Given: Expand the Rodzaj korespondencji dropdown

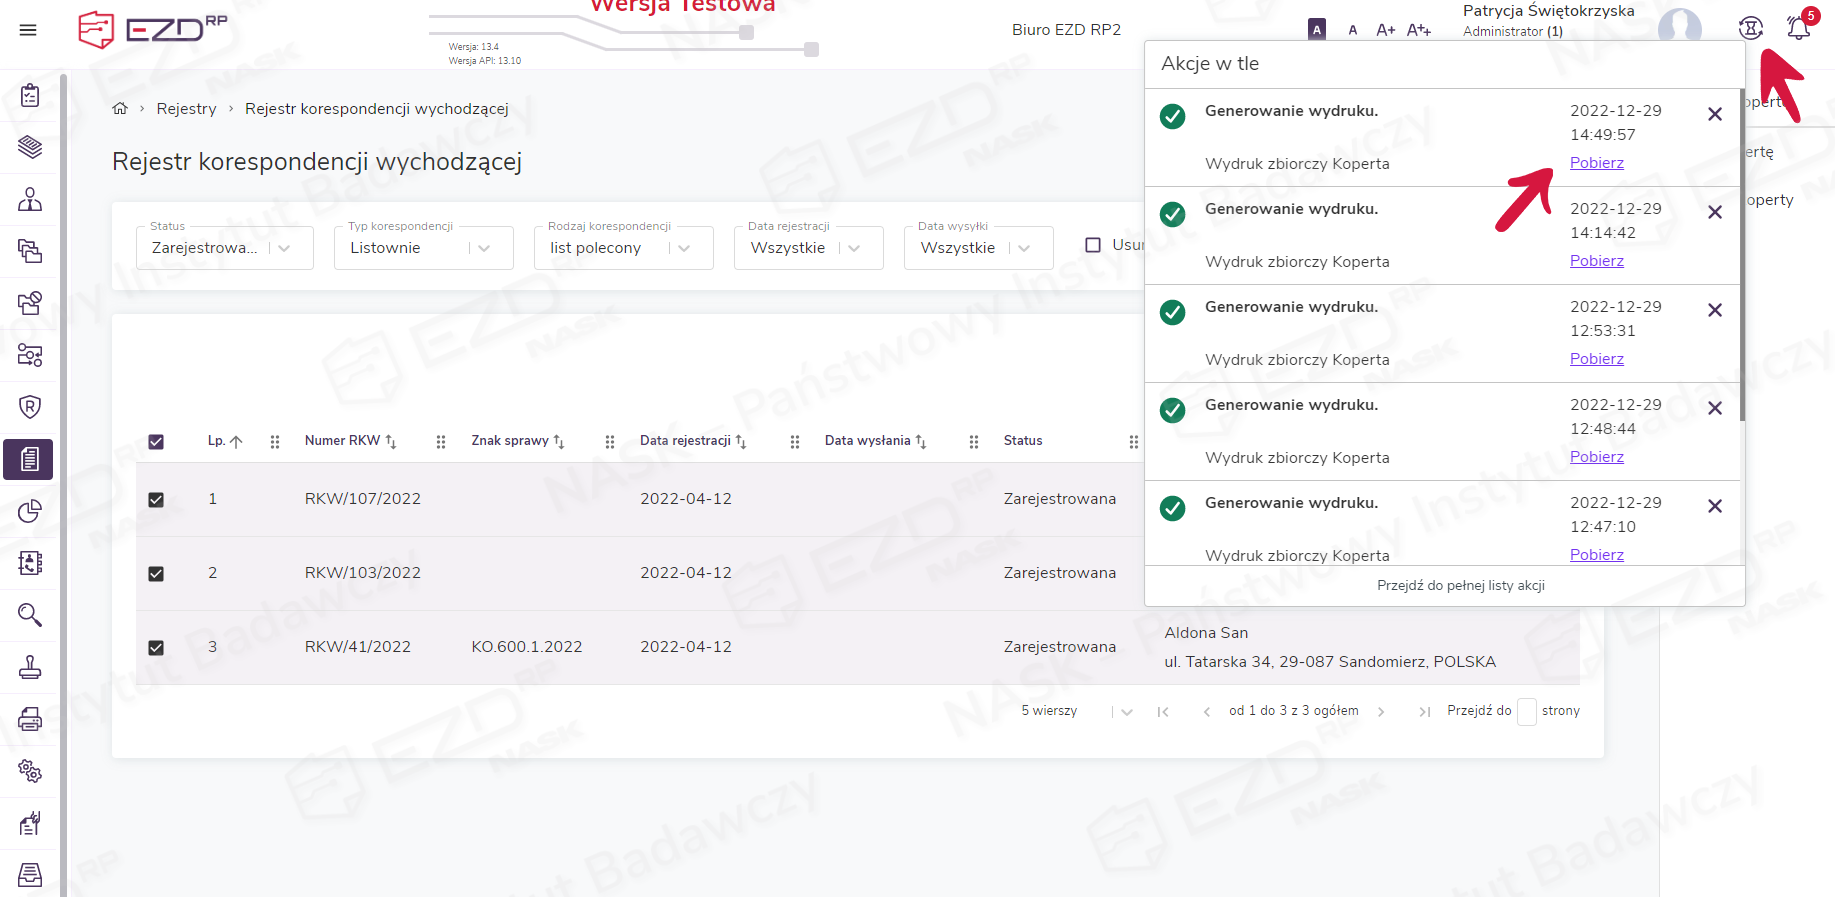Looking at the screenshot, I should click(x=623, y=248).
